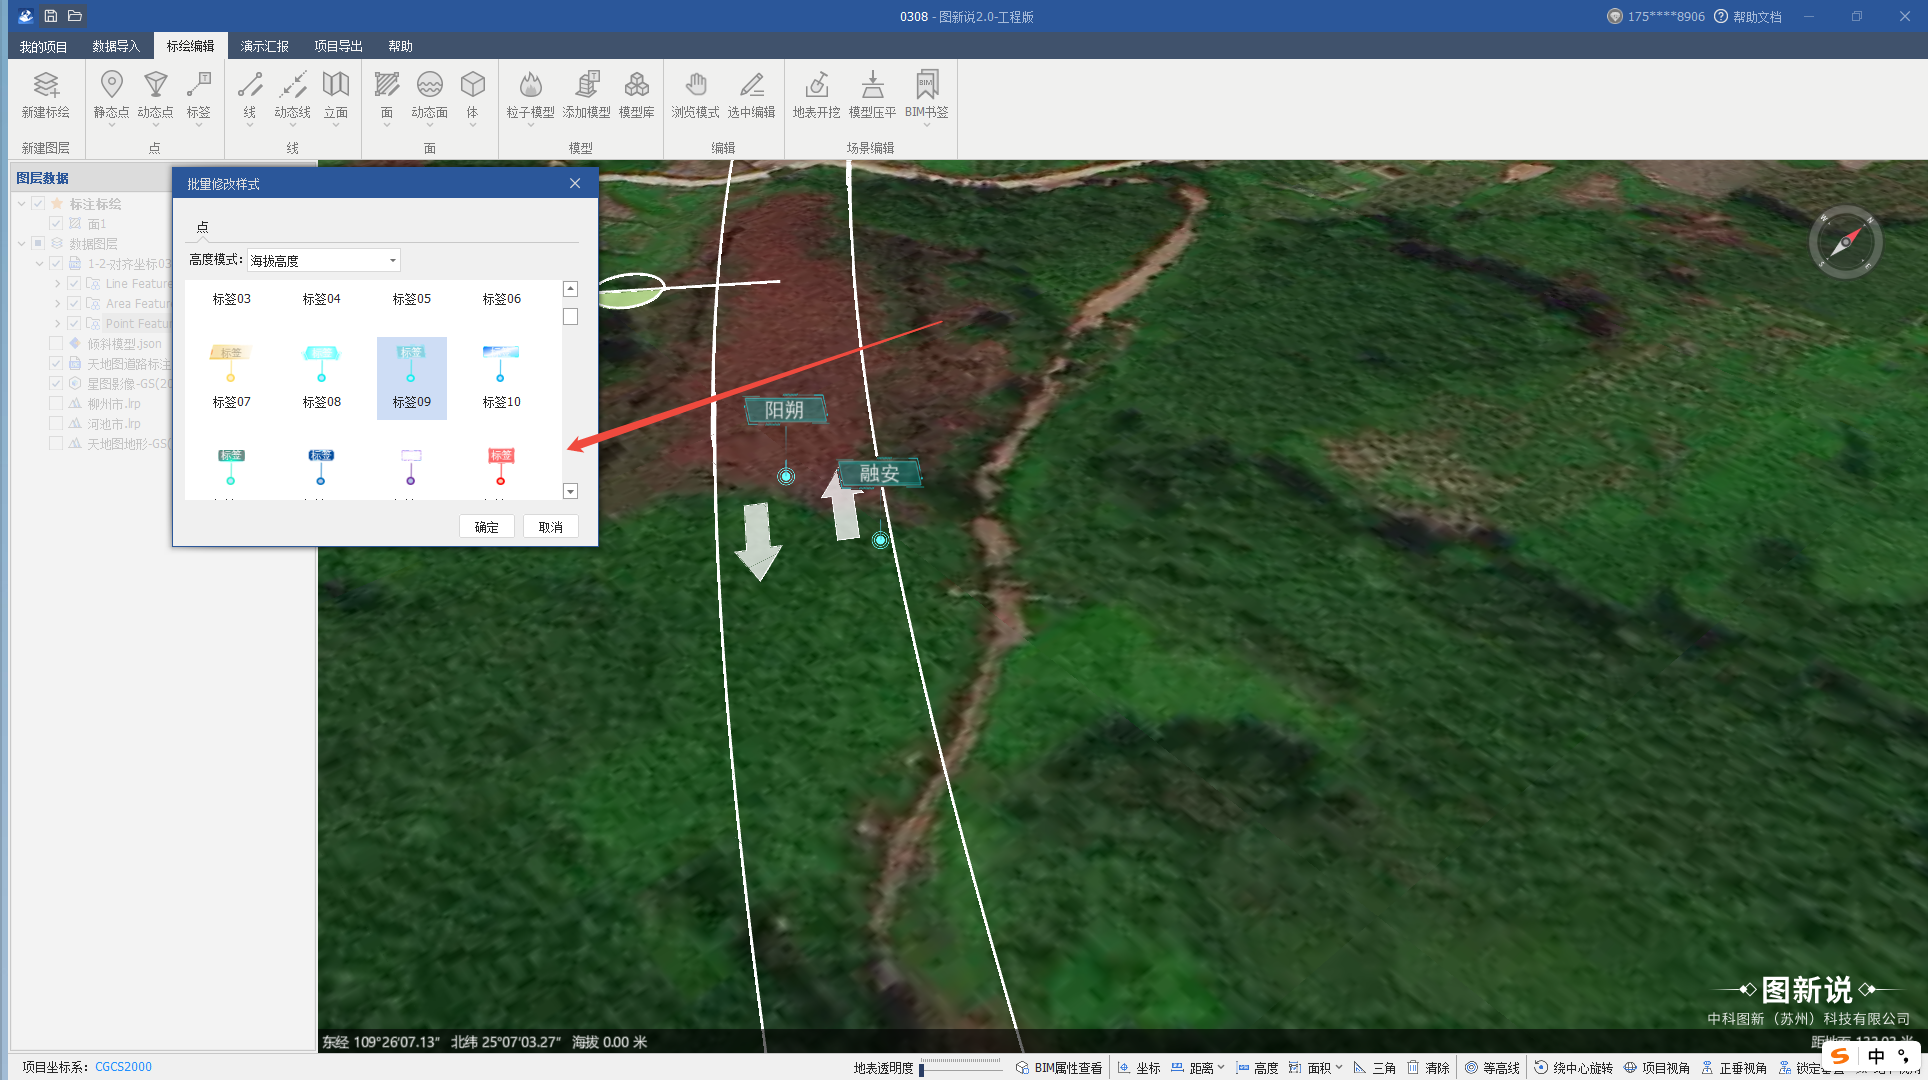Open the 高度模式 dropdown
The height and width of the screenshot is (1080, 1928).
(x=324, y=260)
